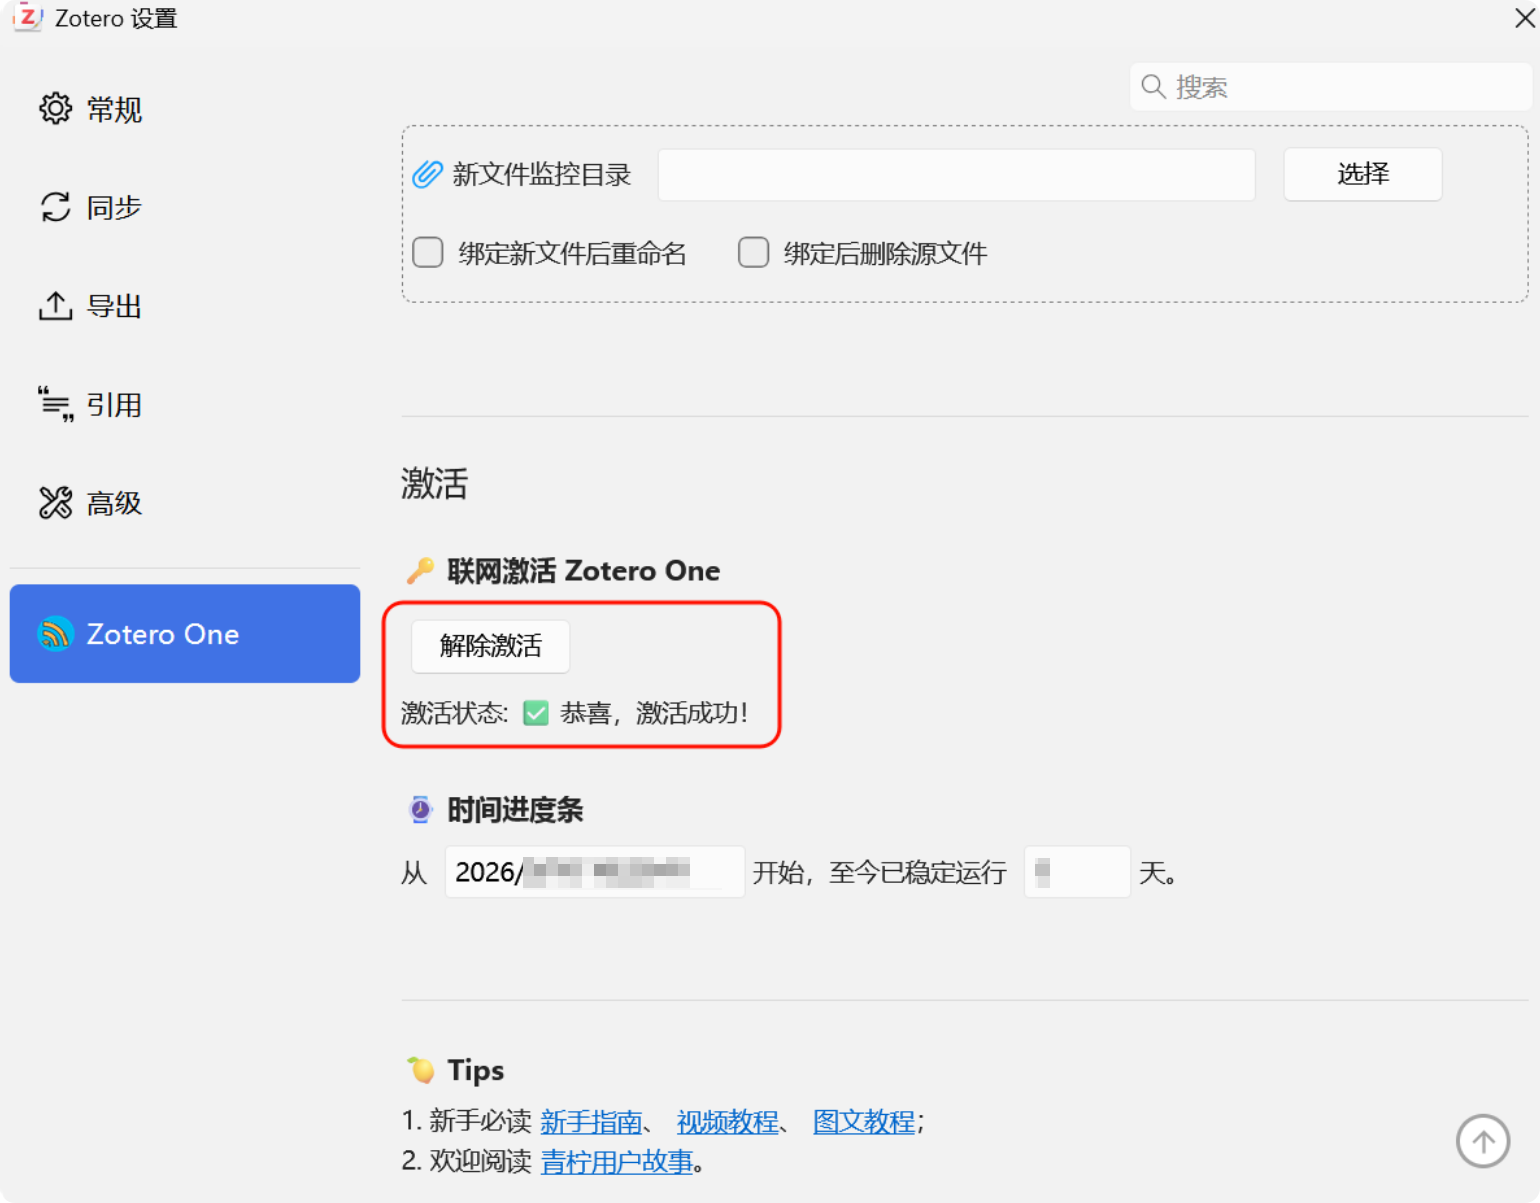Click the Zotero One feed icon in sidebar

56,634
